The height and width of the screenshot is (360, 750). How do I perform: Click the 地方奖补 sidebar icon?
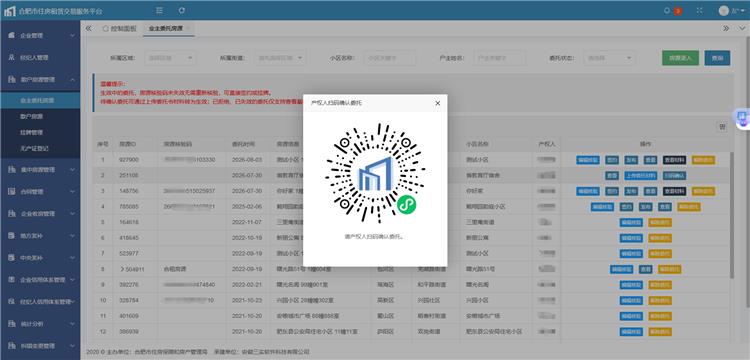point(11,236)
